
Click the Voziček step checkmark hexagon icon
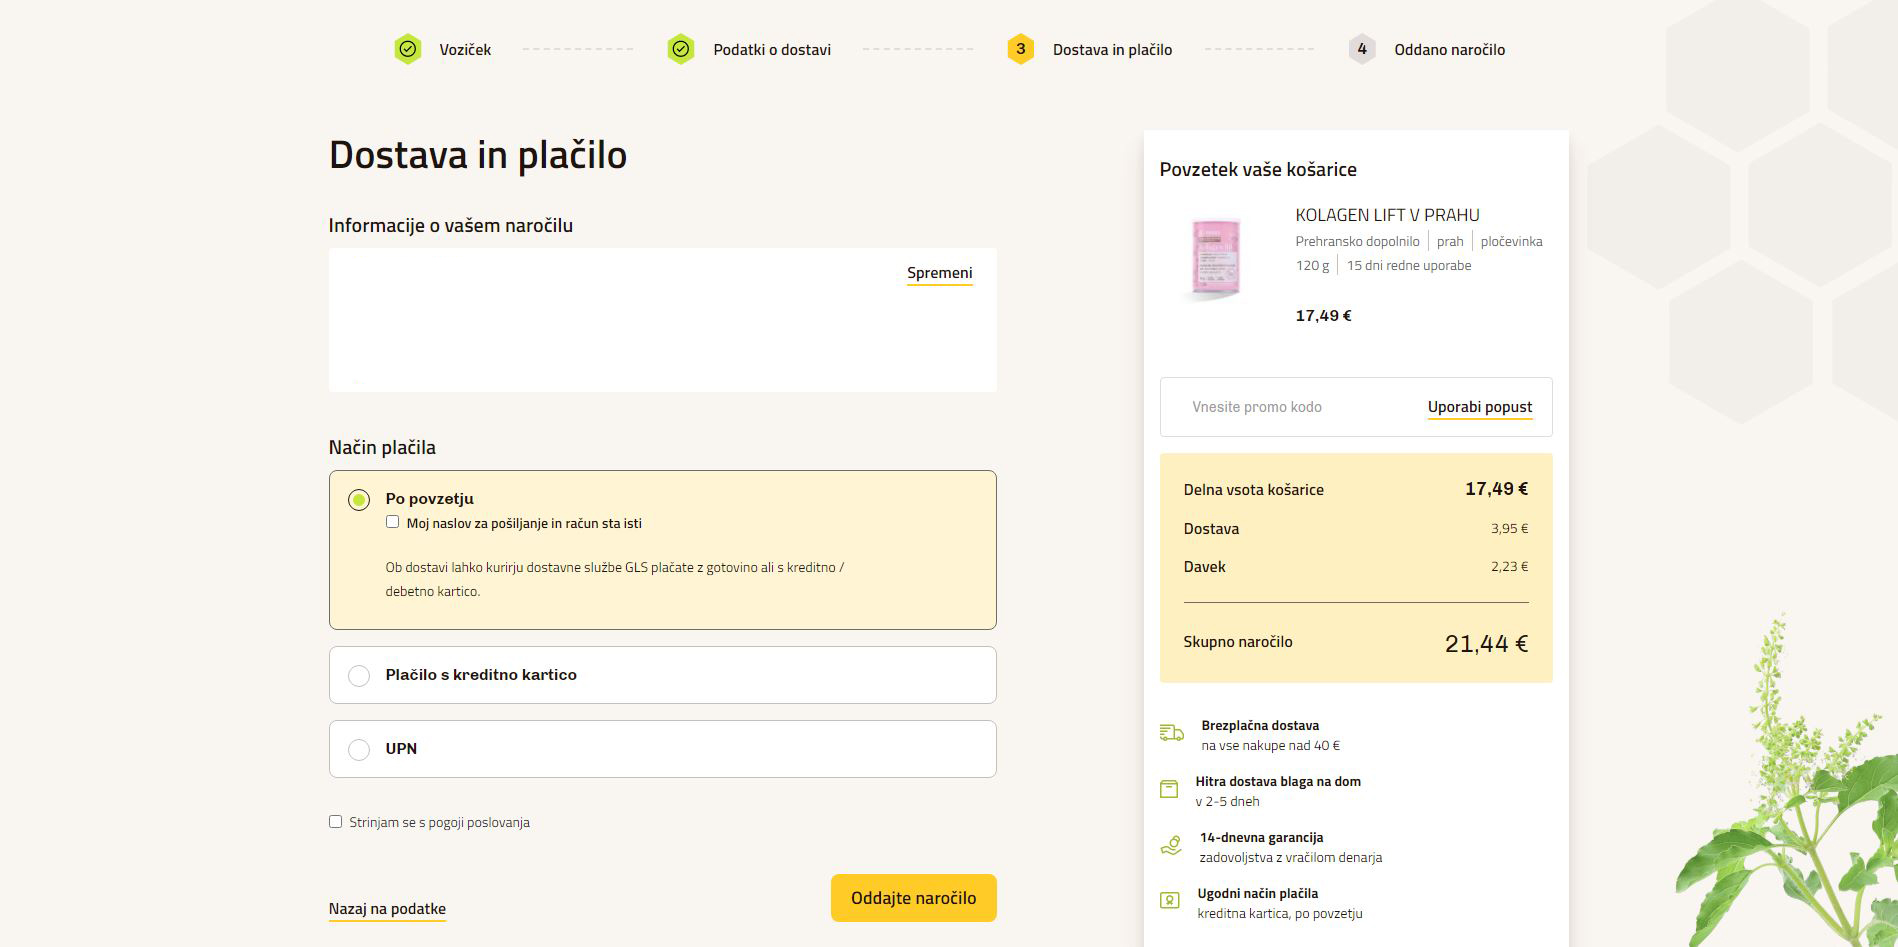coord(407,49)
